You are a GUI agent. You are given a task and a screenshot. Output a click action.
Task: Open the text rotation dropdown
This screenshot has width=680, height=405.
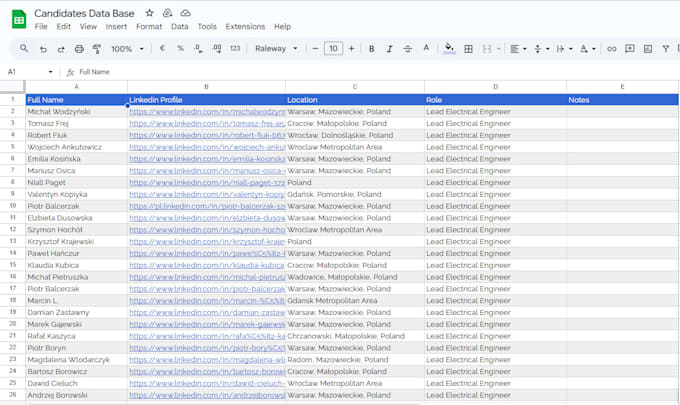pos(588,49)
